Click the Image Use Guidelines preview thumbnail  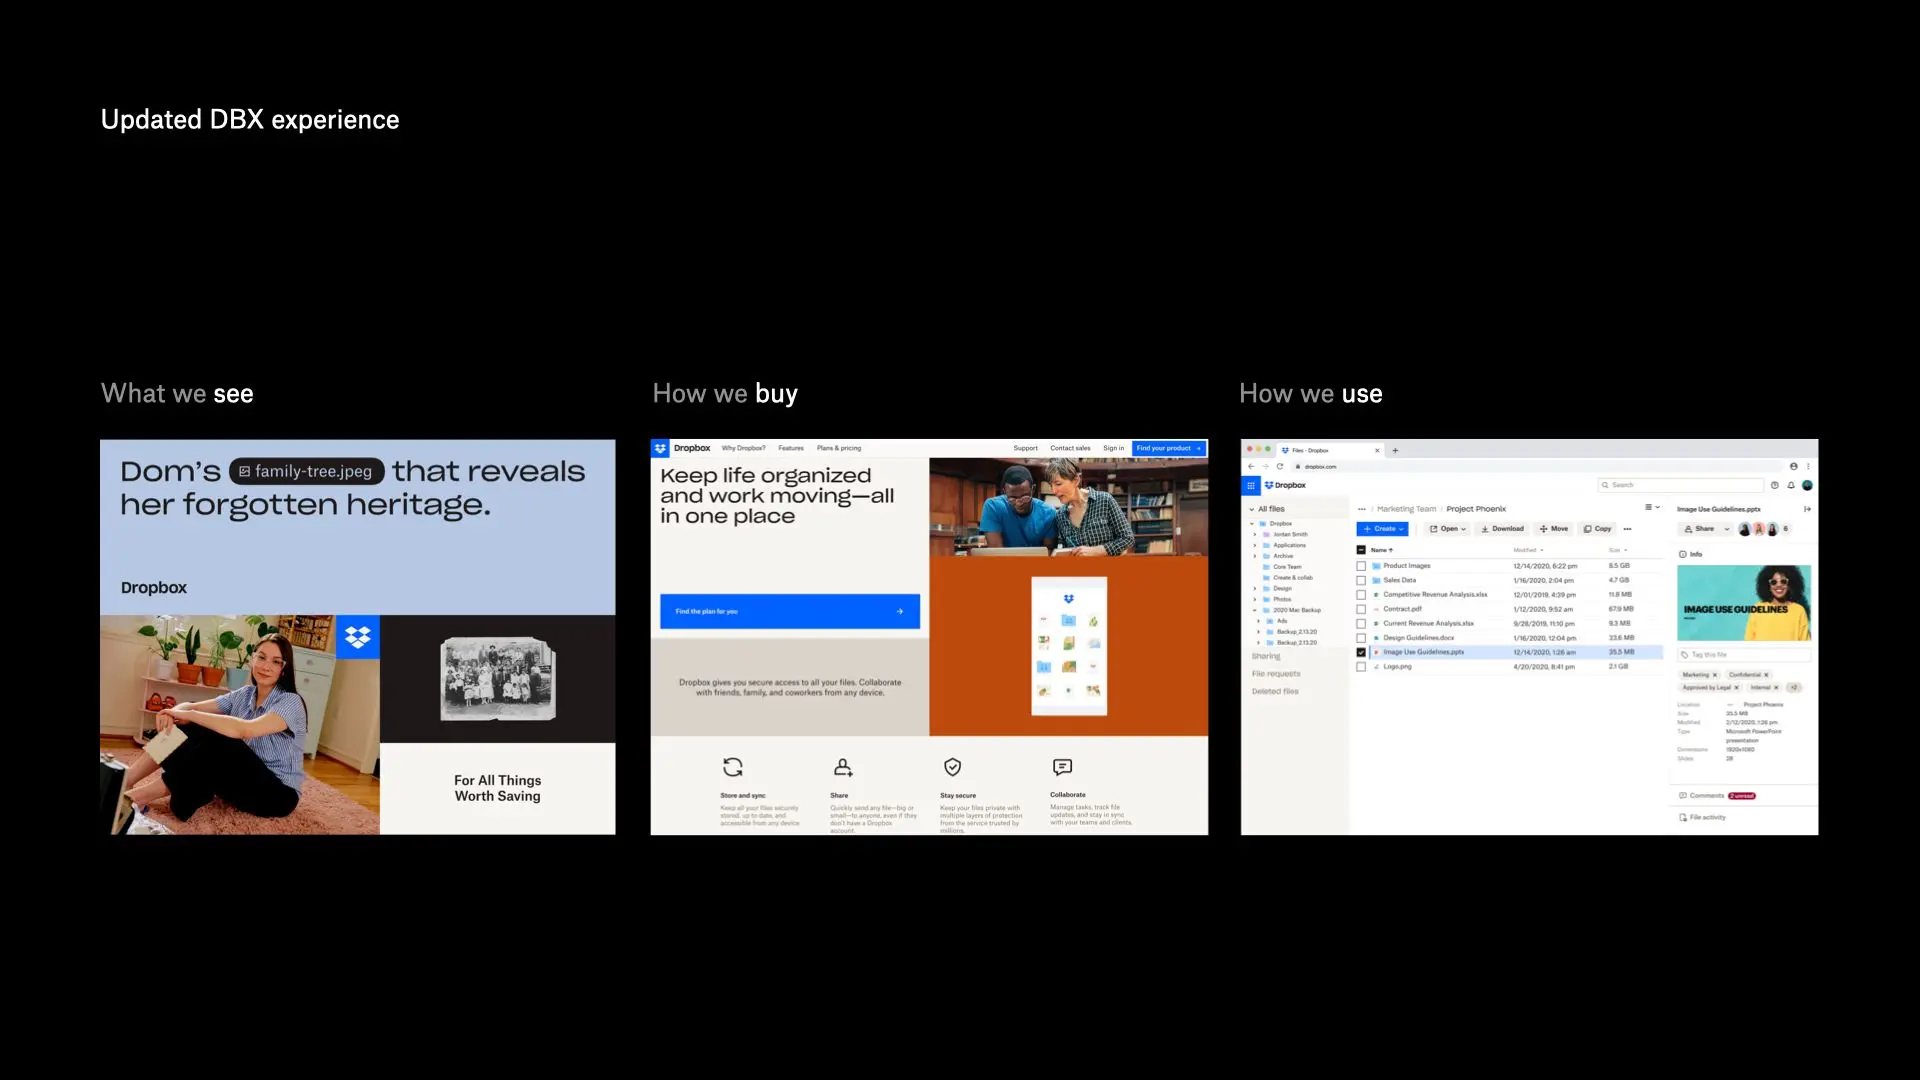point(1743,603)
